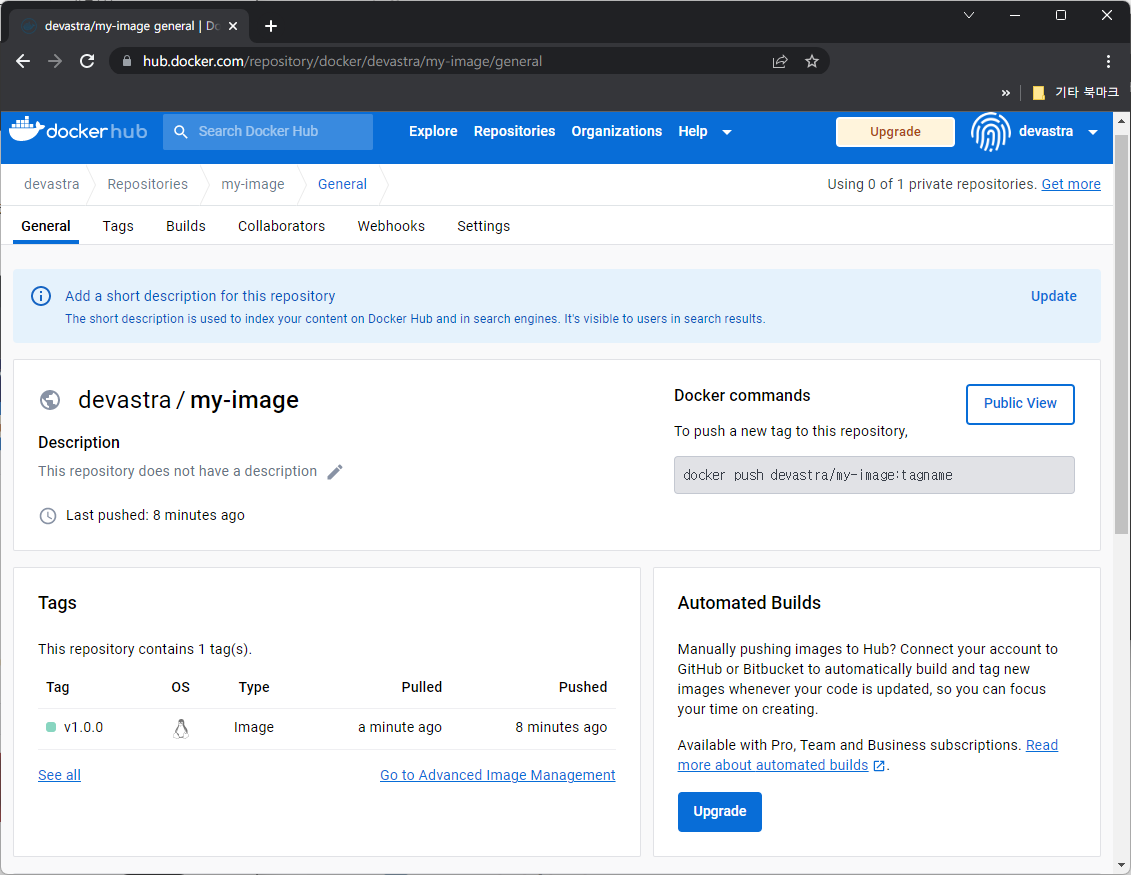Click the Linux penguin OS icon

tap(181, 729)
